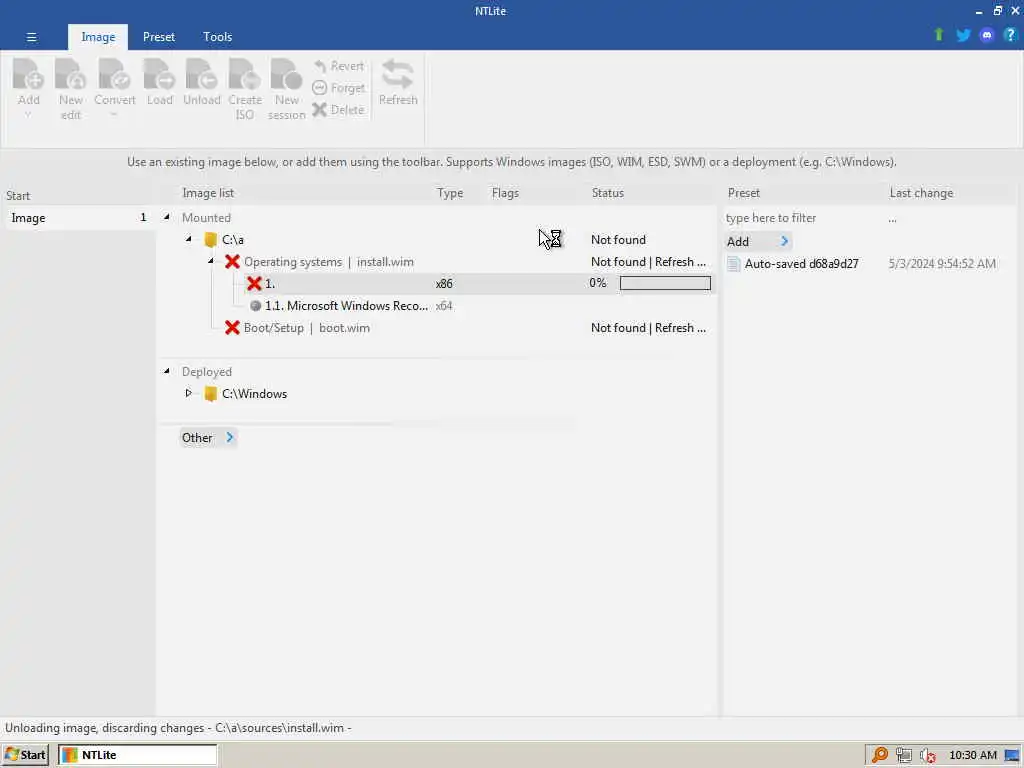1024x768 pixels.
Task: Open the preset Add chevron menu
Action: [x=784, y=242]
